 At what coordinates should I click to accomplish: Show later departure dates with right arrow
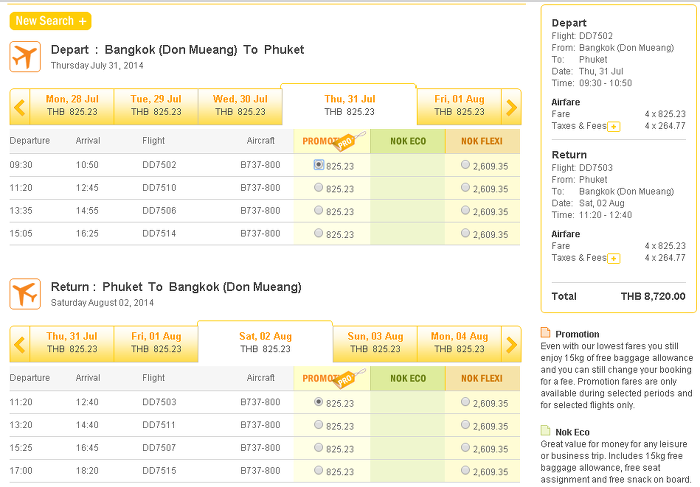click(512, 107)
